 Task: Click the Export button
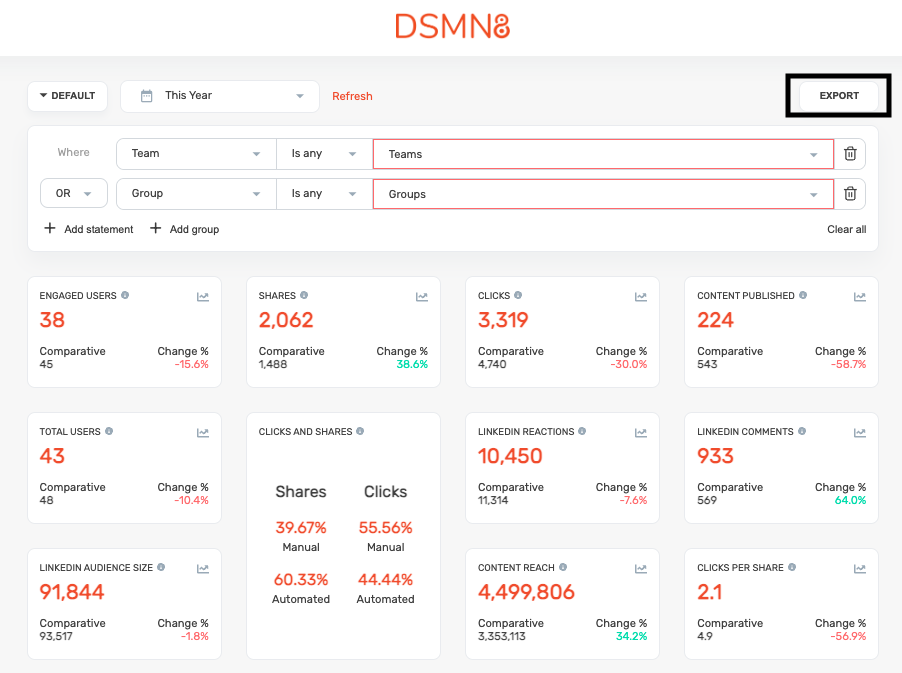839,96
